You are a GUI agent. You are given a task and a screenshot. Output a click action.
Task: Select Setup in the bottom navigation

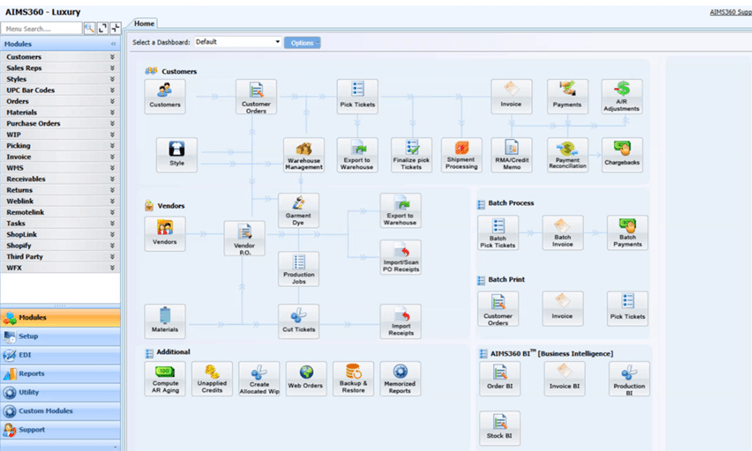pos(60,336)
